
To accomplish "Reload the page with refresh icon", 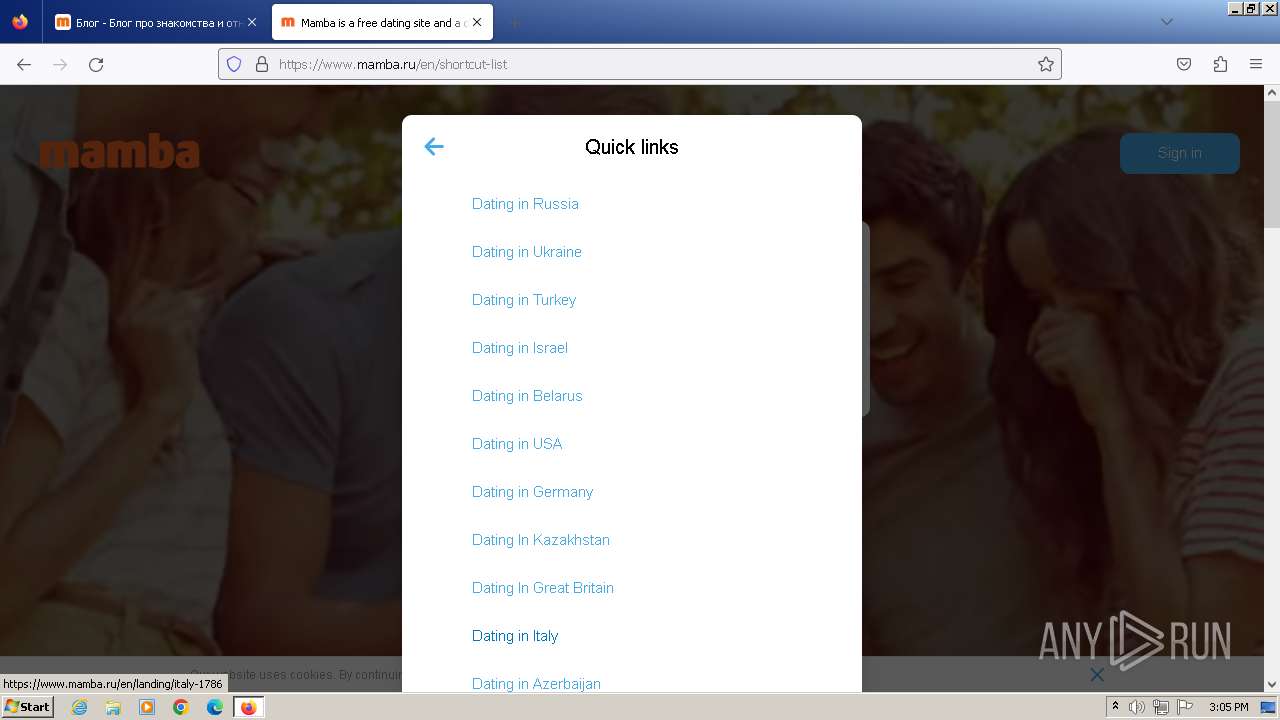I will tap(96, 64).
